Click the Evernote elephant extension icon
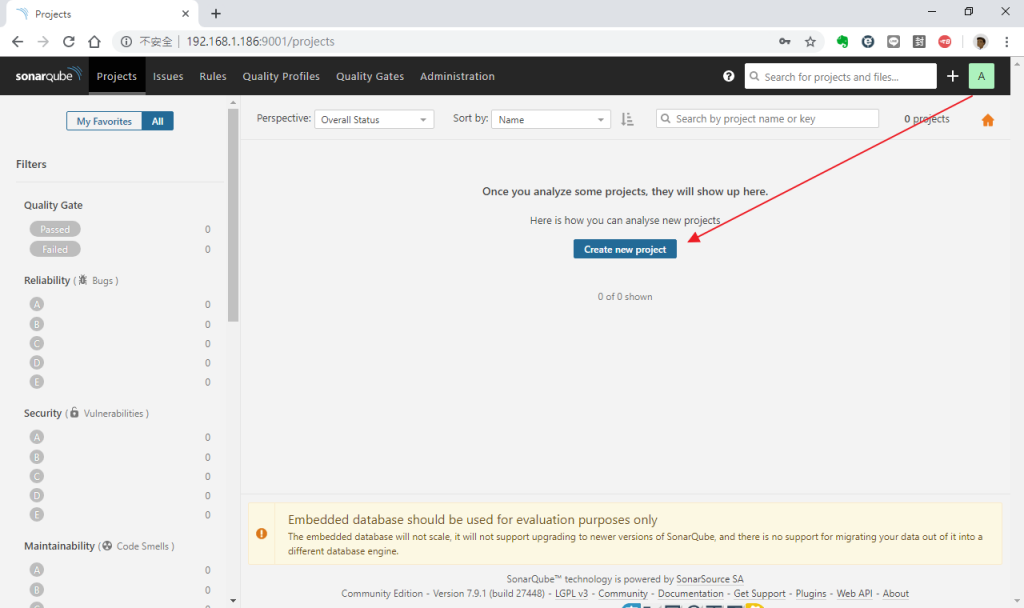This screenshot has width=1024, height=608. [x=842, y=42]
